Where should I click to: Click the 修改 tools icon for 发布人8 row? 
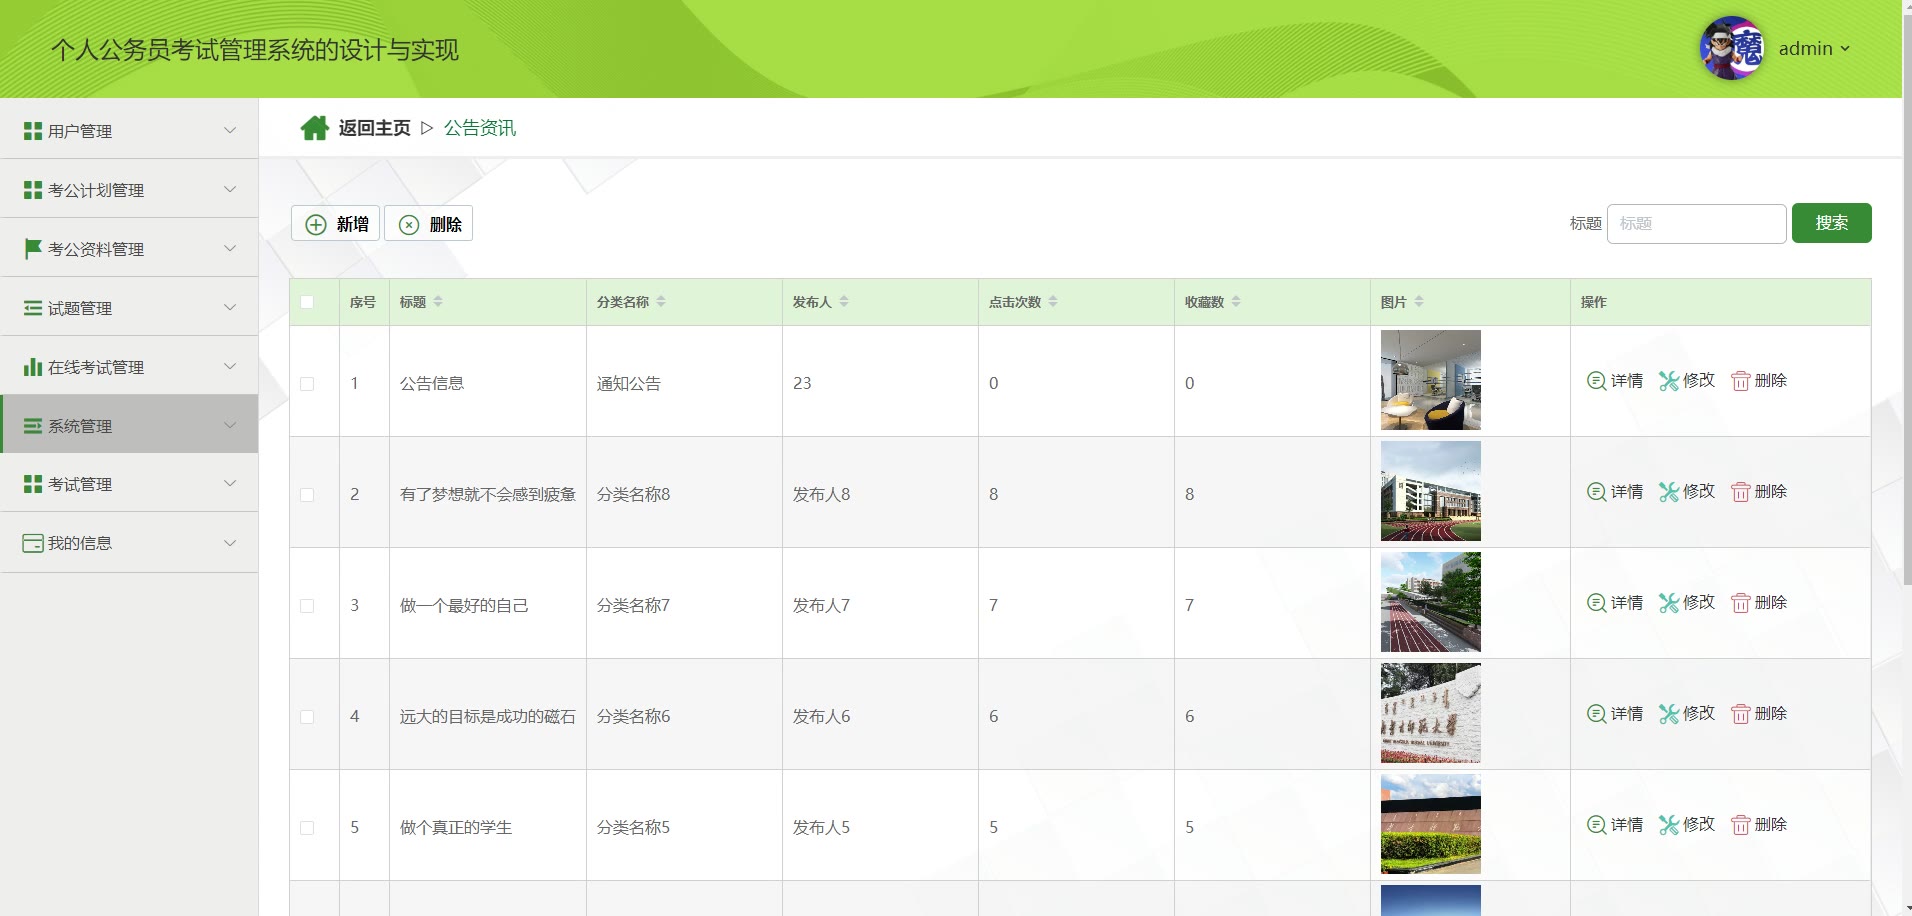click(x=1669, y=492)
